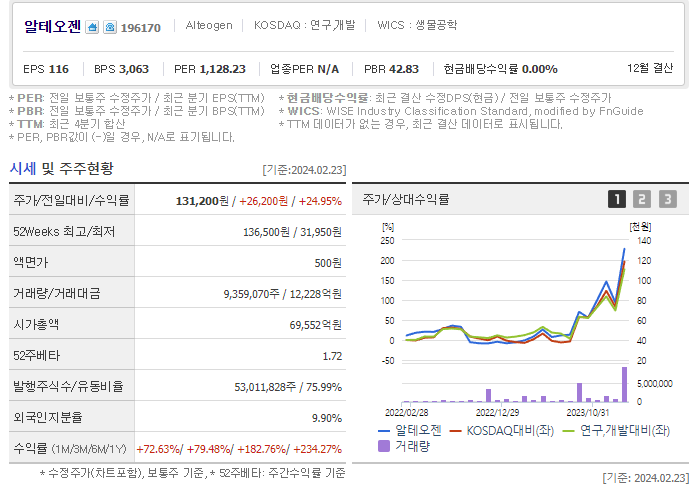This screenshot has width=699, height=489.
Task: Click the 주가/상대수익률 chart title
Action: tap(406, 199)
